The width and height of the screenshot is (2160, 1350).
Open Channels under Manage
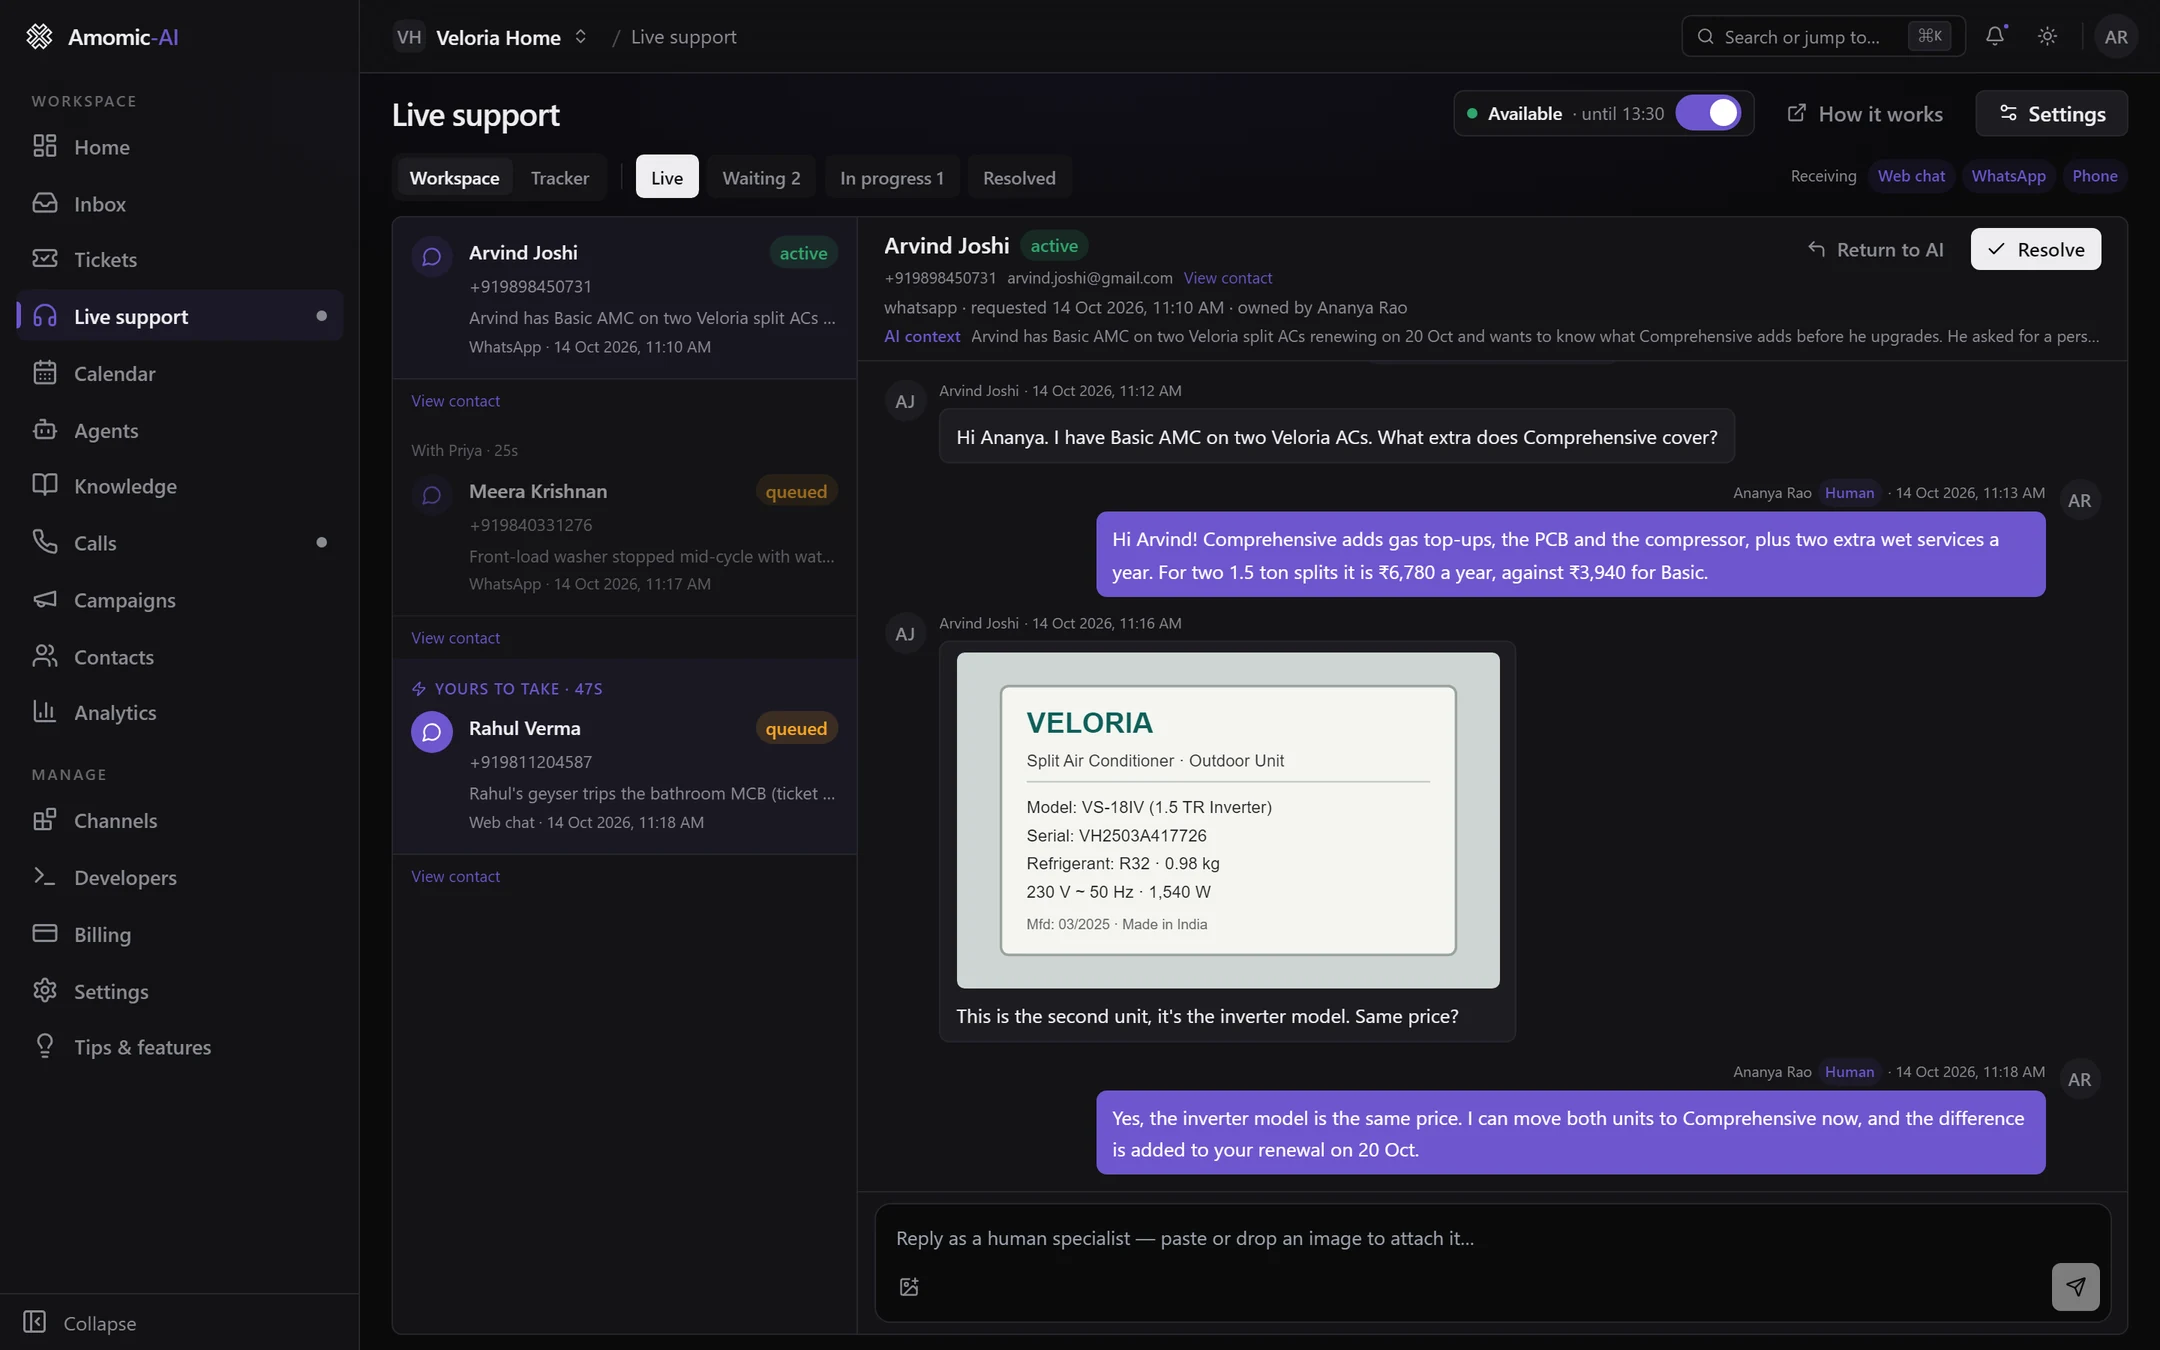tap(180, 821)
